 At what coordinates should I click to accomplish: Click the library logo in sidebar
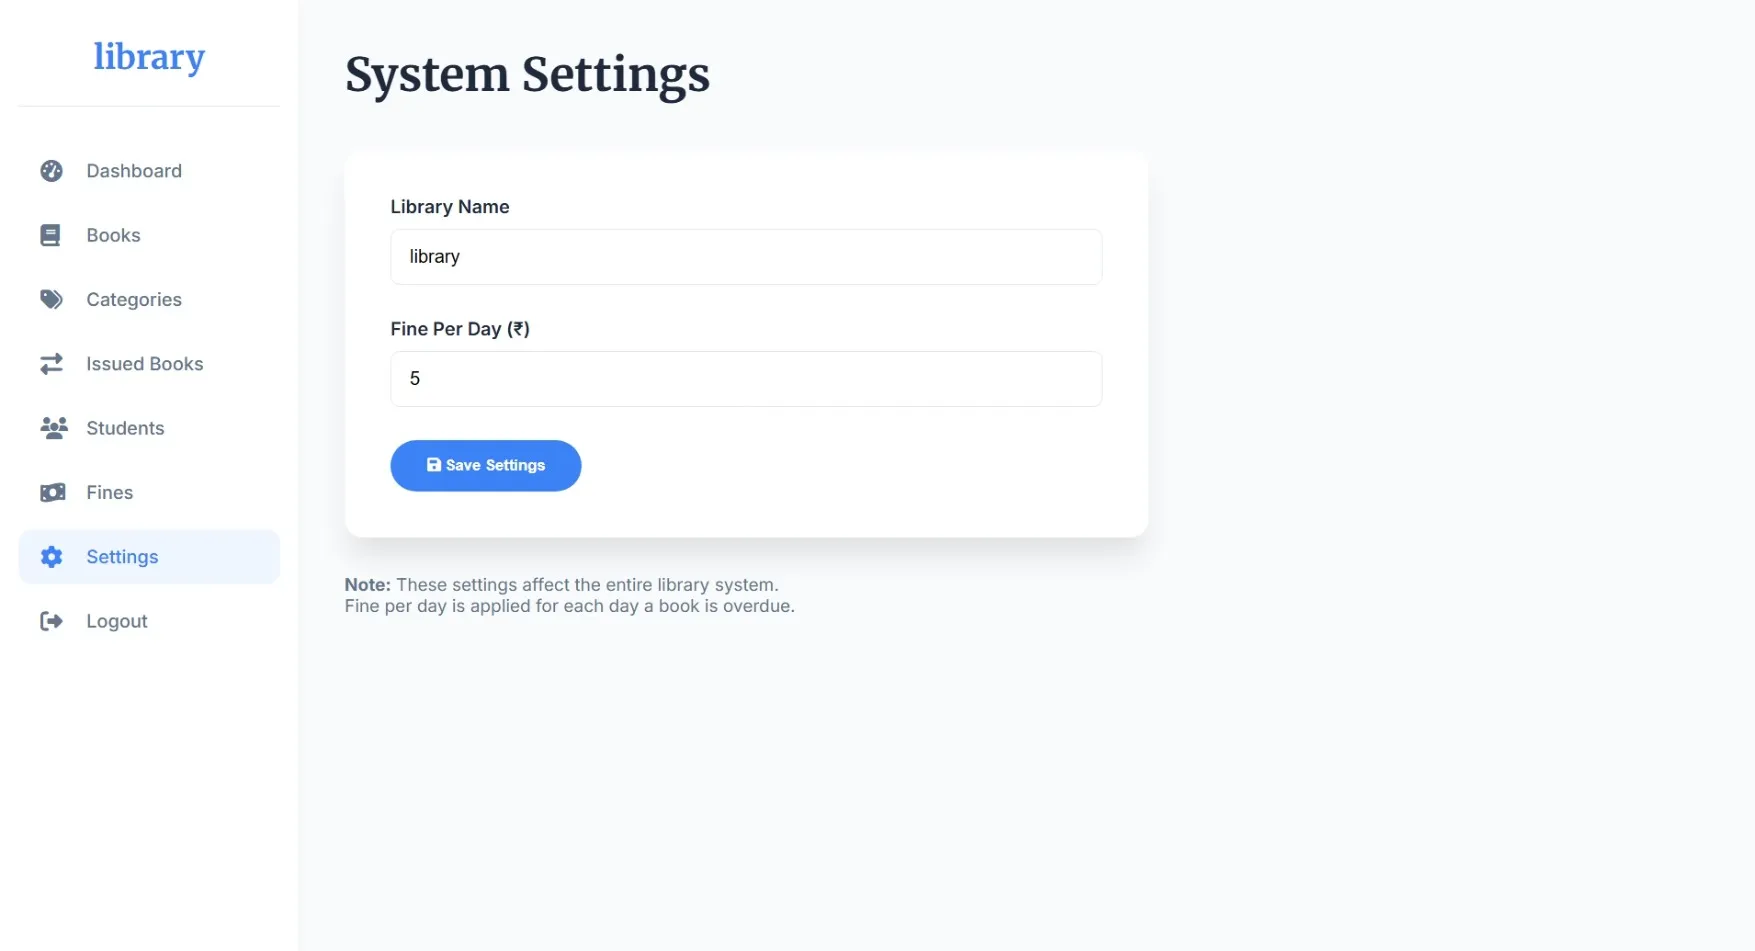pyautogui.click(x=149, y=57)
